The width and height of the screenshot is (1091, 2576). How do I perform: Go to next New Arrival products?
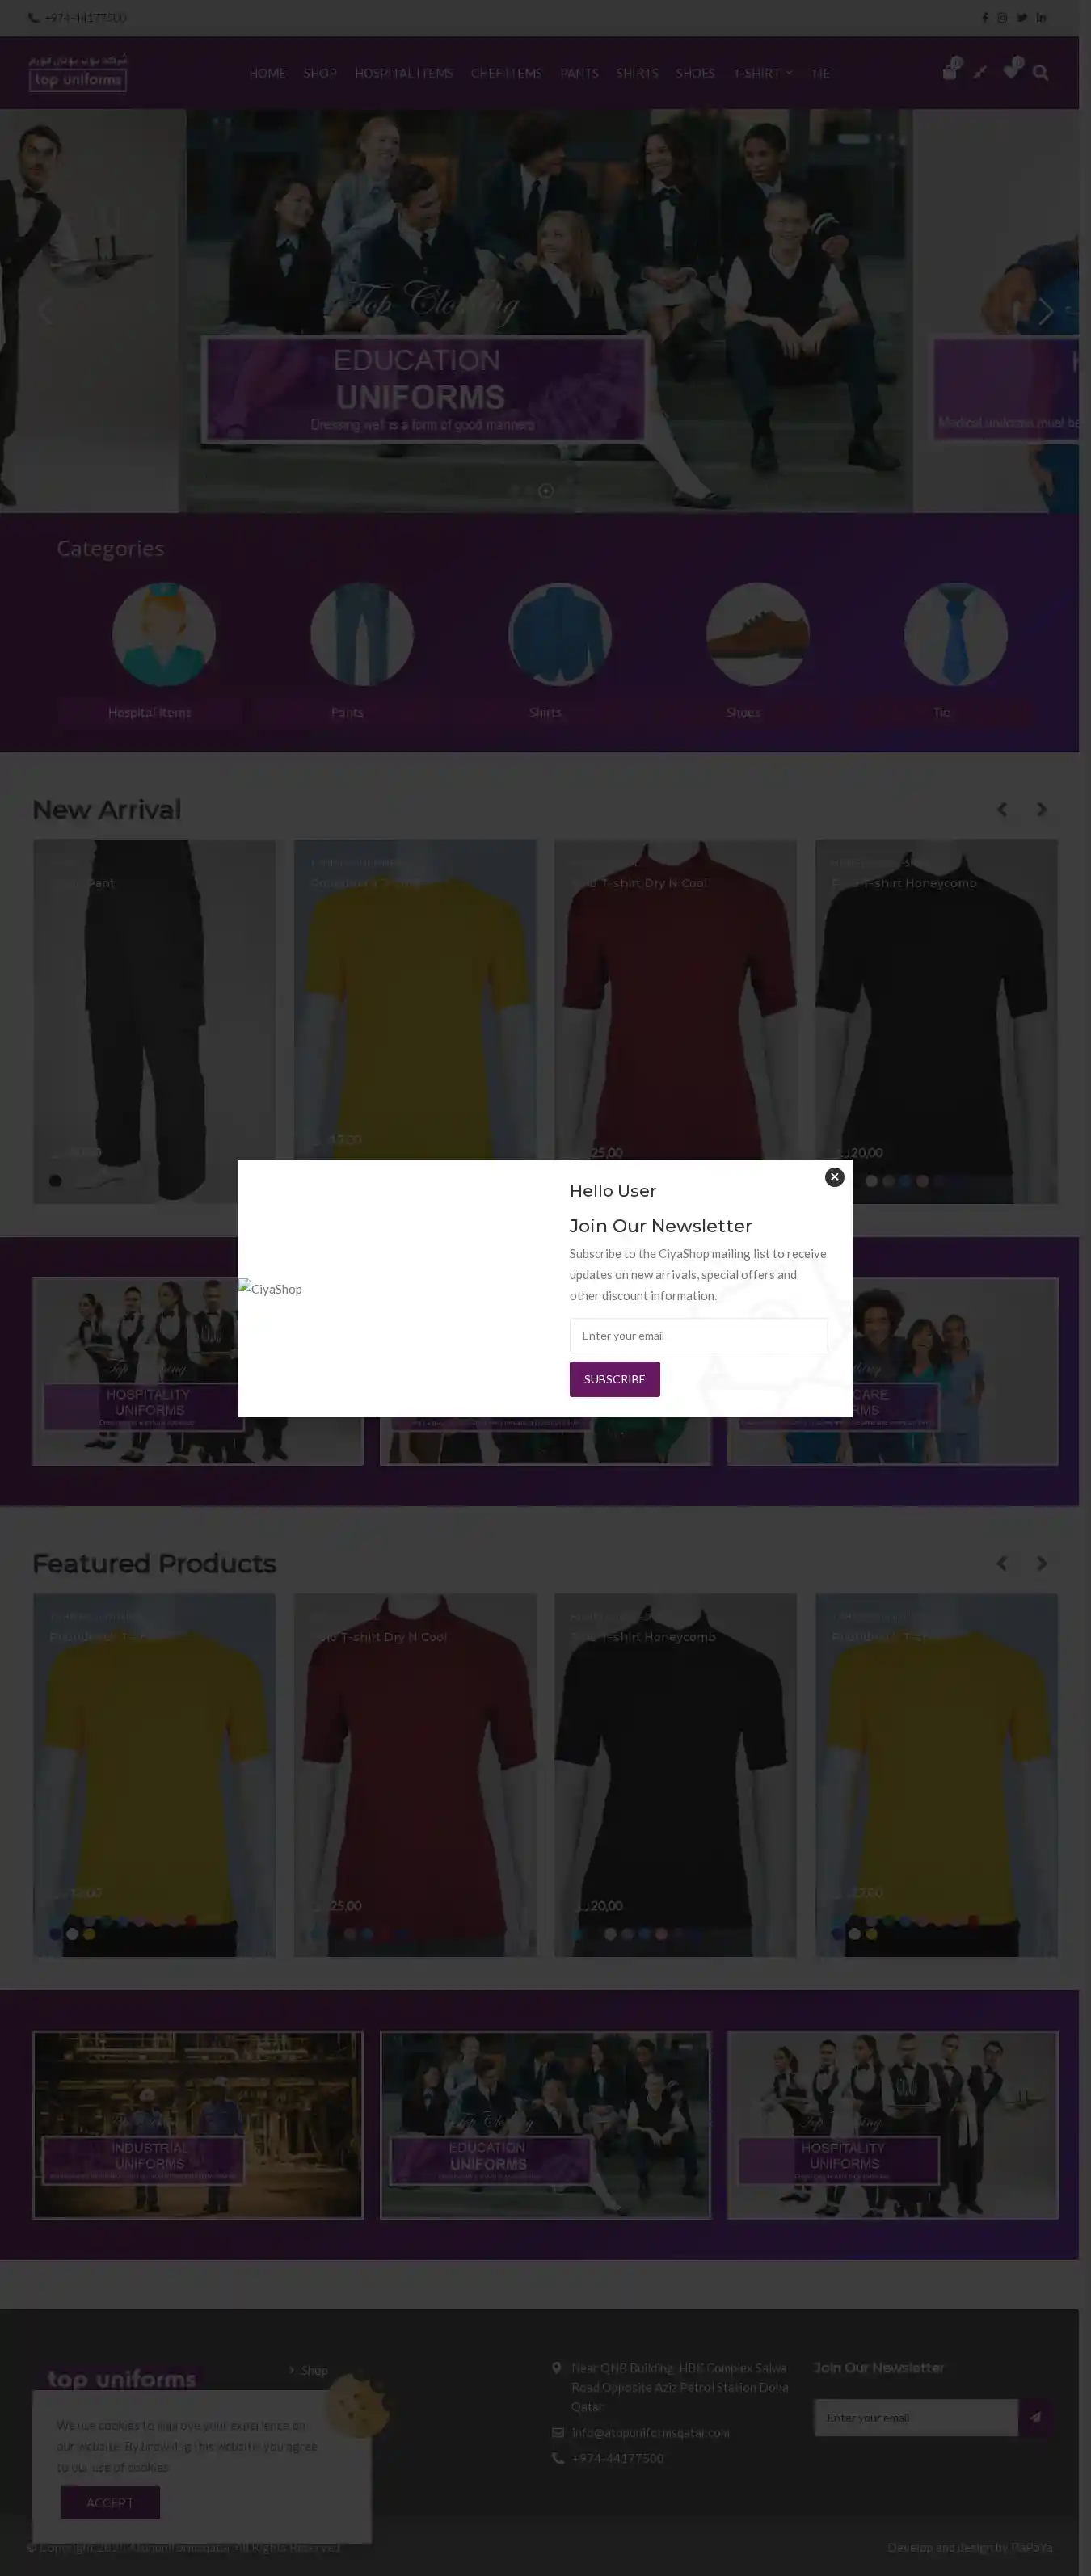1041,809
